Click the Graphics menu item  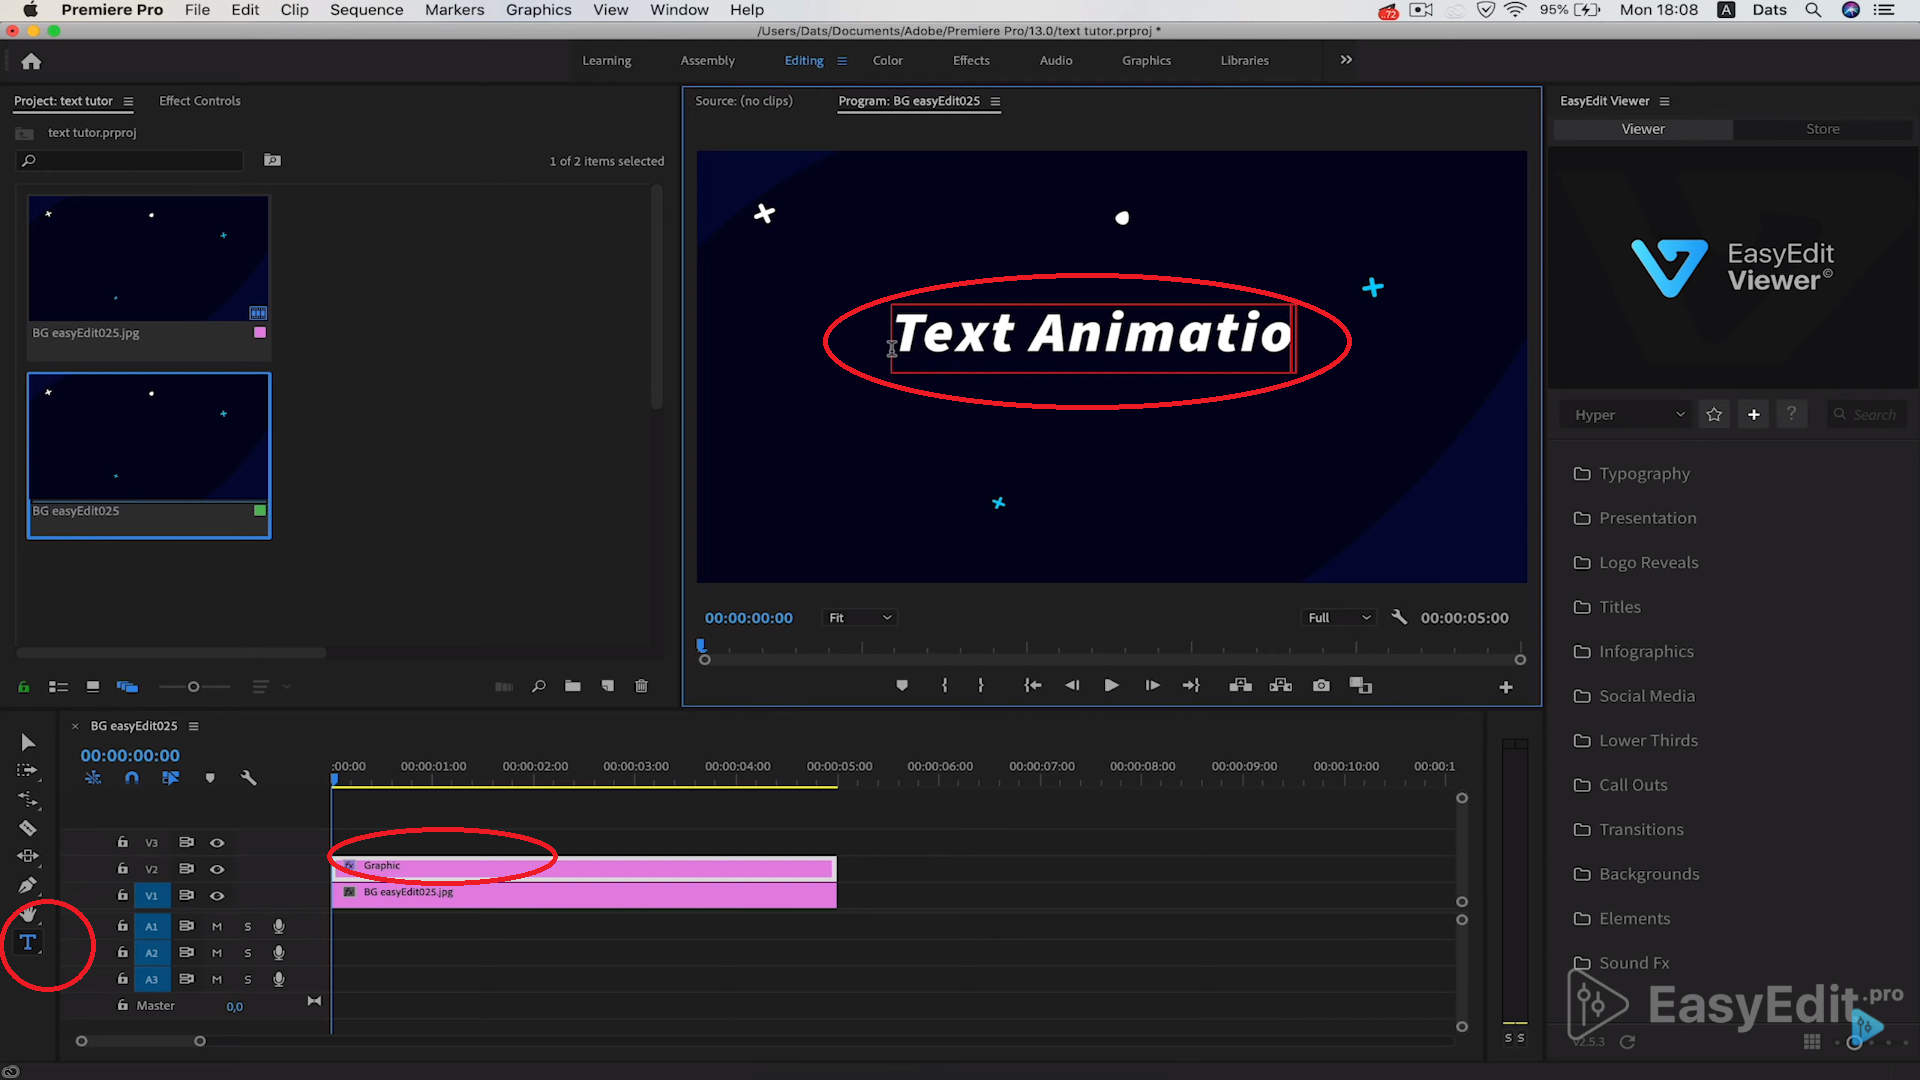[538, 9]
